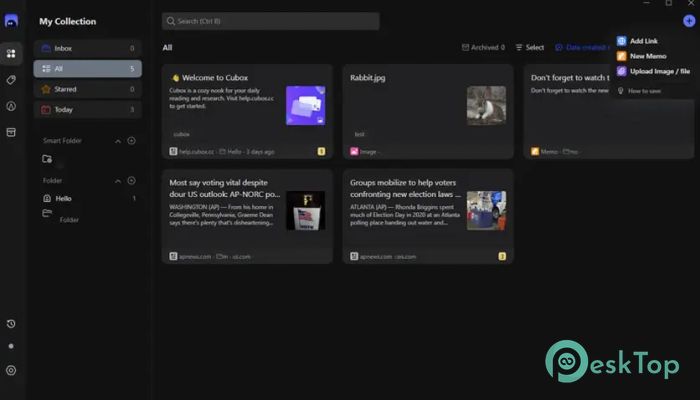Click apnews.com source on Most say voting card
700x400 pixels.
pyautogui.click(x=195, y=257)
